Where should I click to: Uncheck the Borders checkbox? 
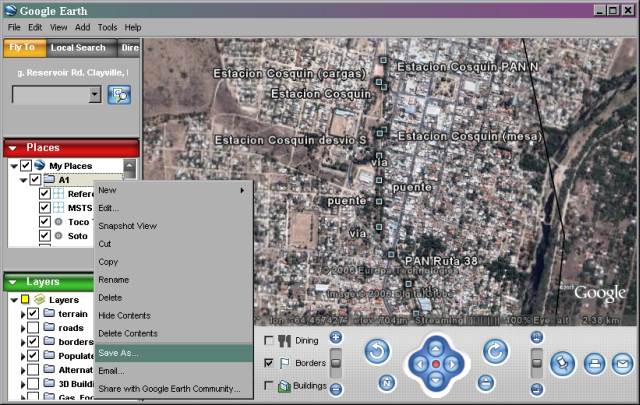click(269, 363)
